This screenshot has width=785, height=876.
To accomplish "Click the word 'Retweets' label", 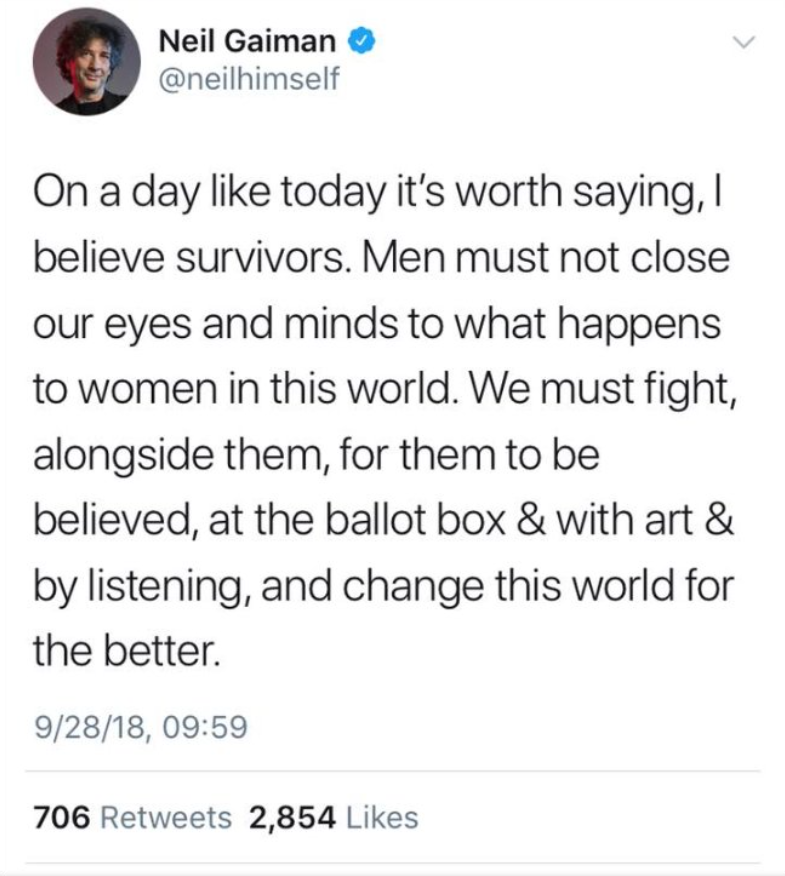I will 166,817.
